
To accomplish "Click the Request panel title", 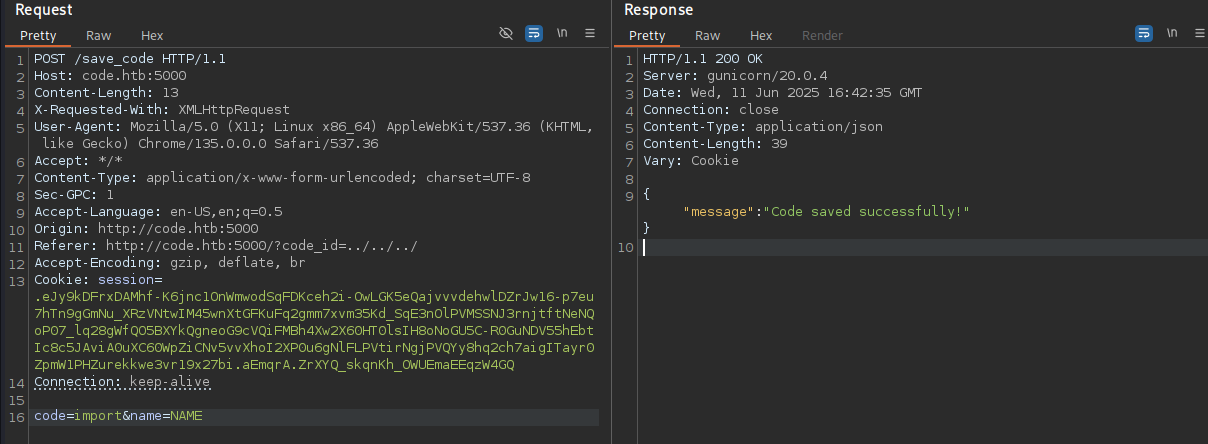I will click(44, 10).
